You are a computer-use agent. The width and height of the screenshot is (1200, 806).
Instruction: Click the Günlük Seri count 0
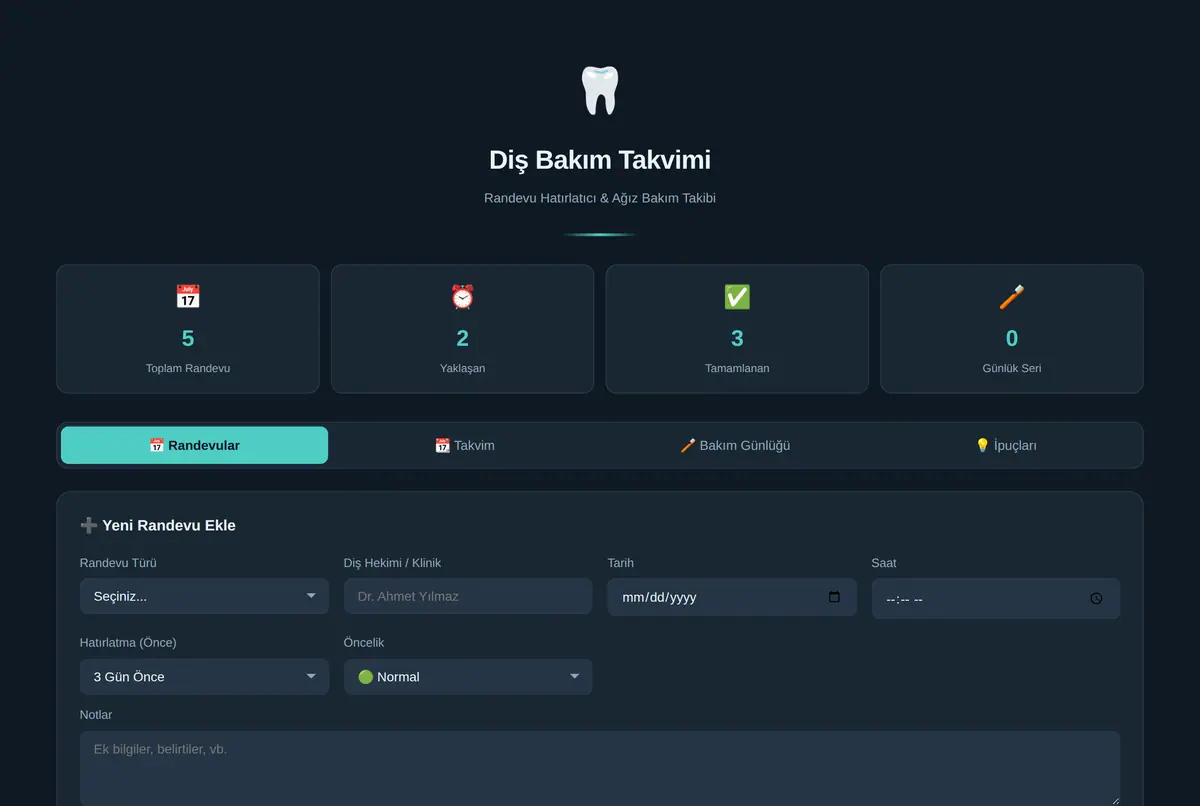click(x=1012, y=338)
